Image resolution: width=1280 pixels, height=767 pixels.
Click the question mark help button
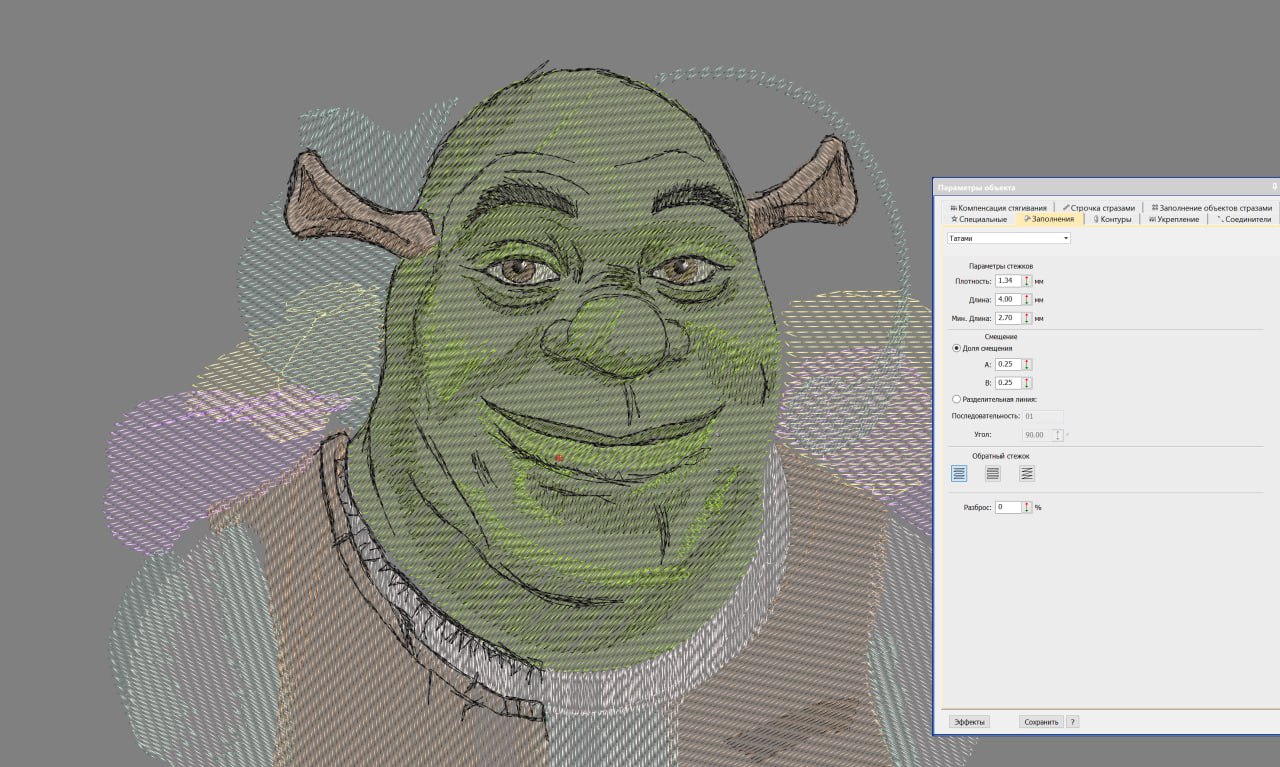1072,722
